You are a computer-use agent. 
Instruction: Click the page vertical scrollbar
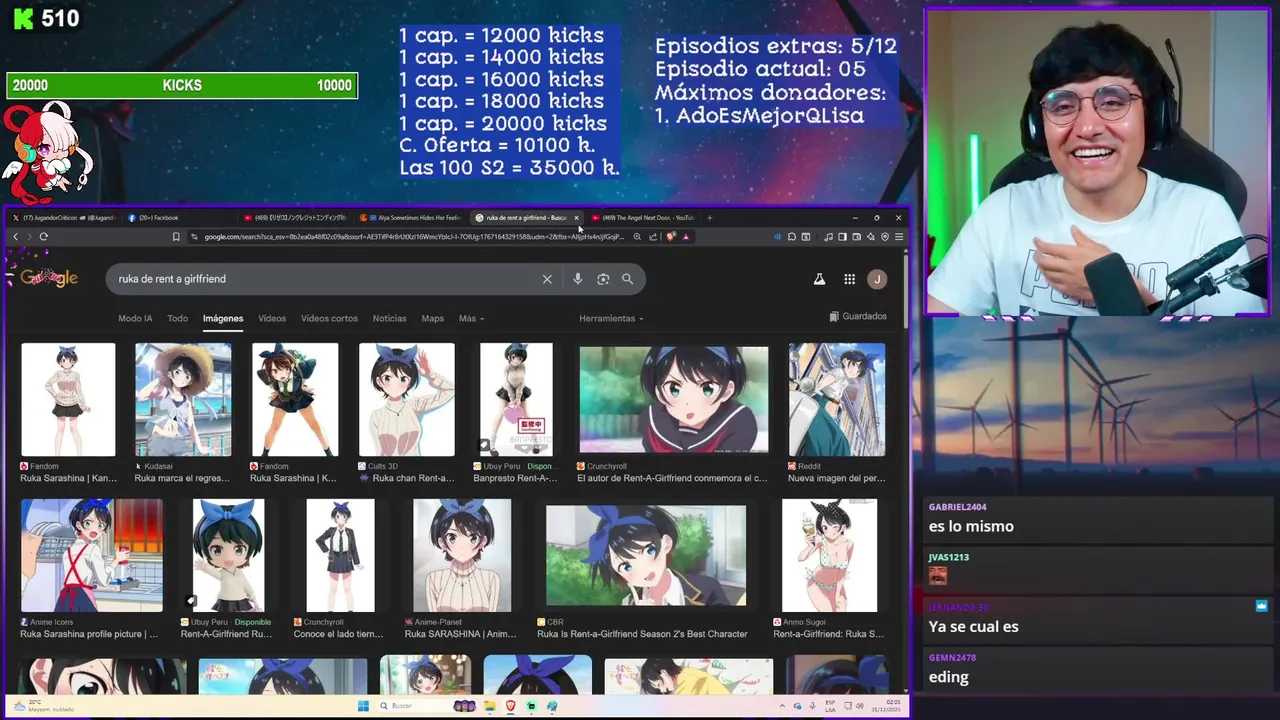pyautogui.click(x=906, y=290)
